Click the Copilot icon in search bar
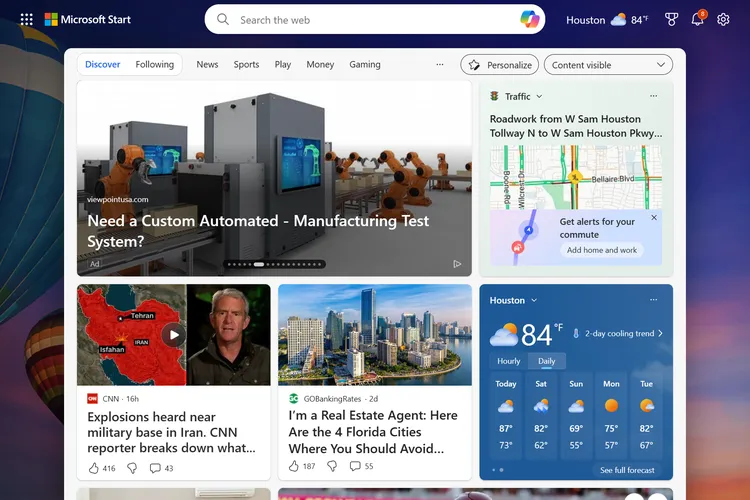The width and height of the screenshot is (750, 500). pos(530,19)
